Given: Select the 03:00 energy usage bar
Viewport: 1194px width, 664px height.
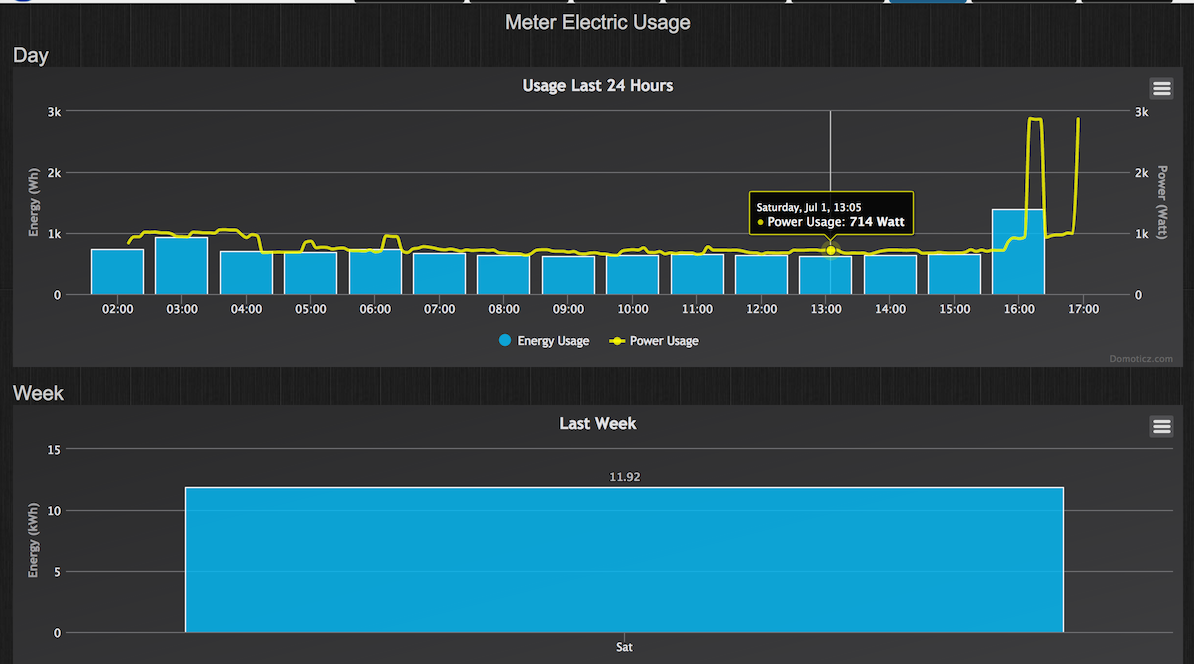Looking at the screenshot, I should coord(181,267).
